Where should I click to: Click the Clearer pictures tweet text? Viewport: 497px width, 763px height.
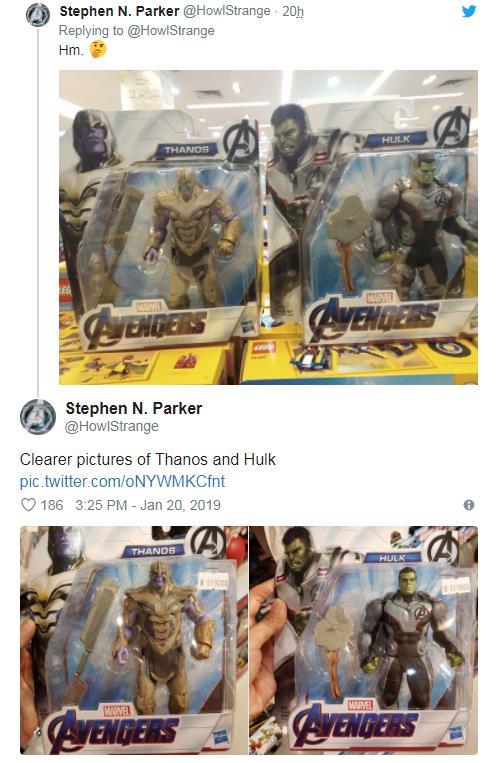[x=148, y=459]
